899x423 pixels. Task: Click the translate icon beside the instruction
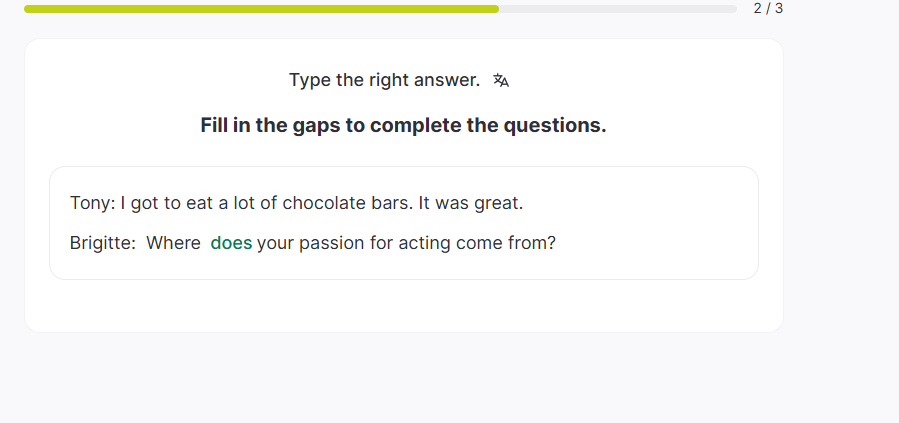coord(501,80)
